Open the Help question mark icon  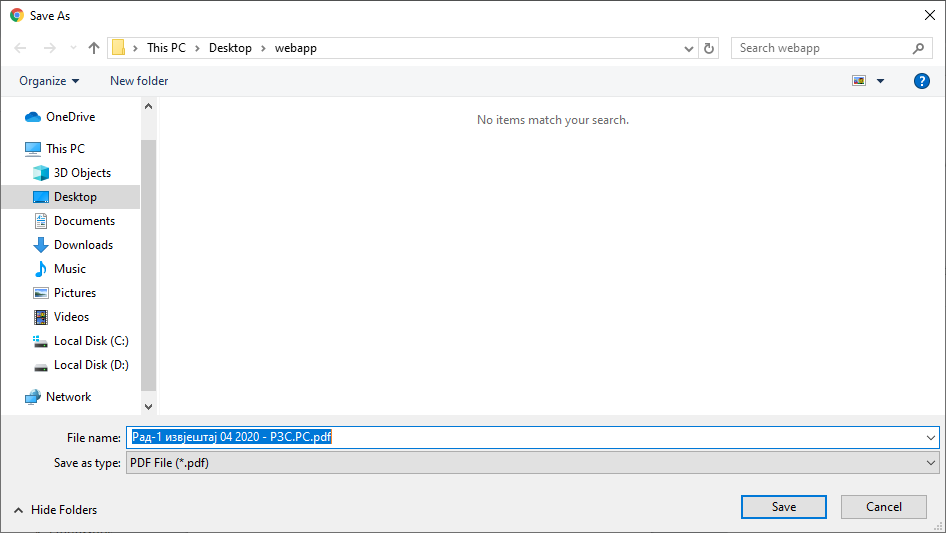coord(922,81)
